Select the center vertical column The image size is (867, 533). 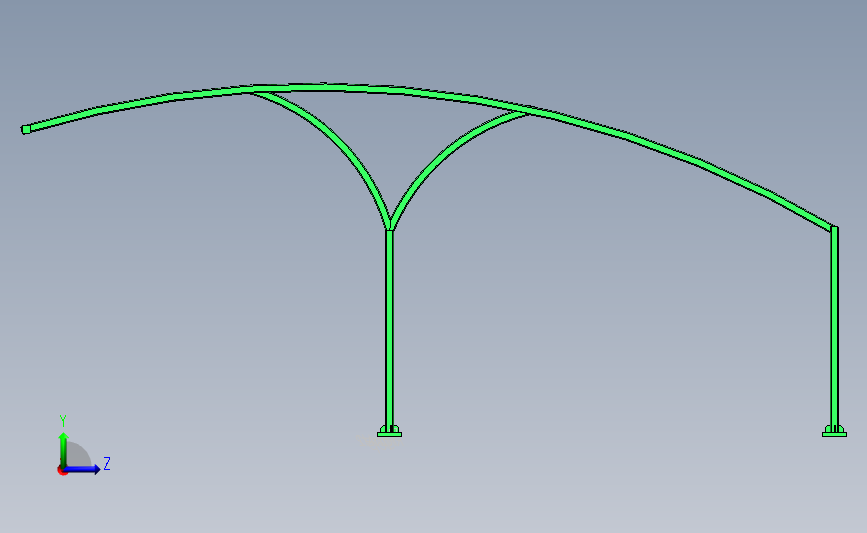coord(389,329)
